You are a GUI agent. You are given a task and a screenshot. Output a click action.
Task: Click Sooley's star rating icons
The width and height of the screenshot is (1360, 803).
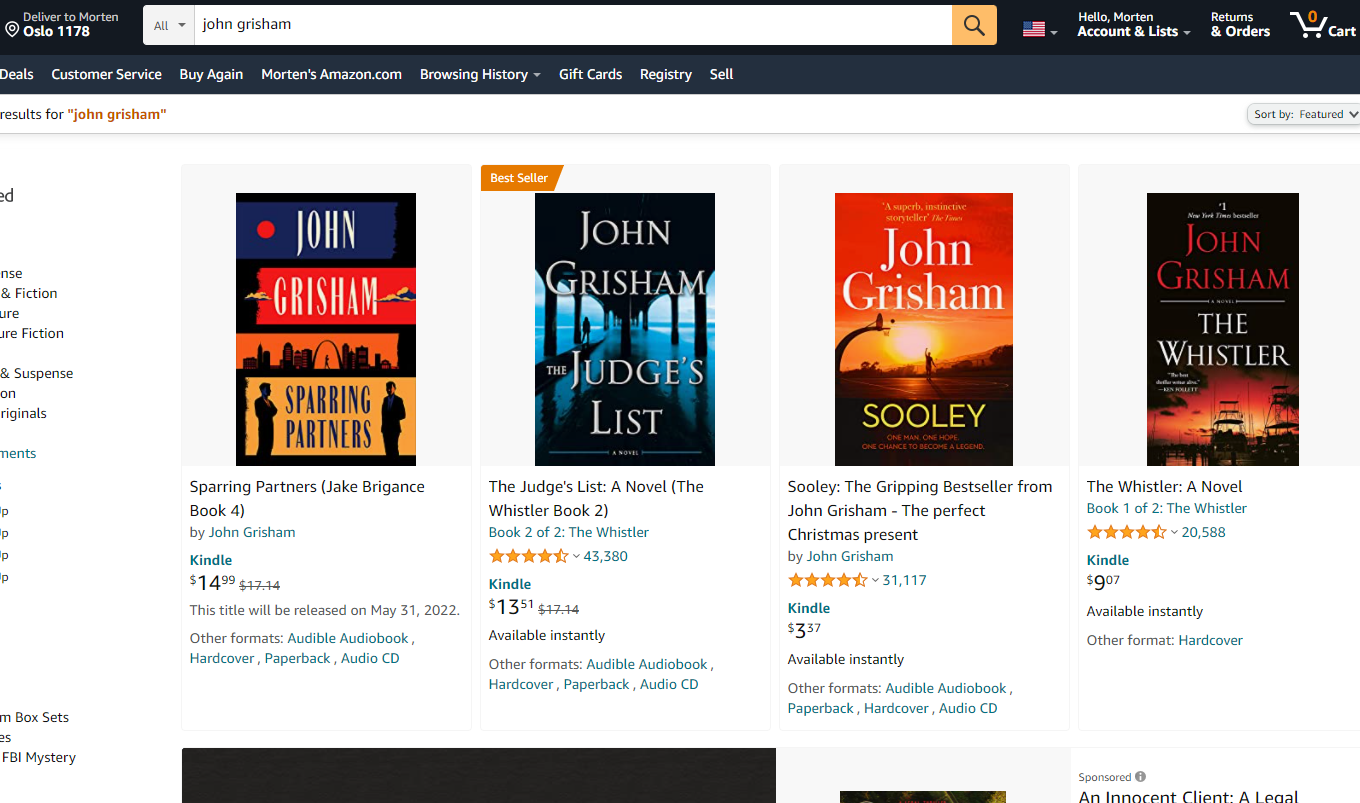click(827, 581)
